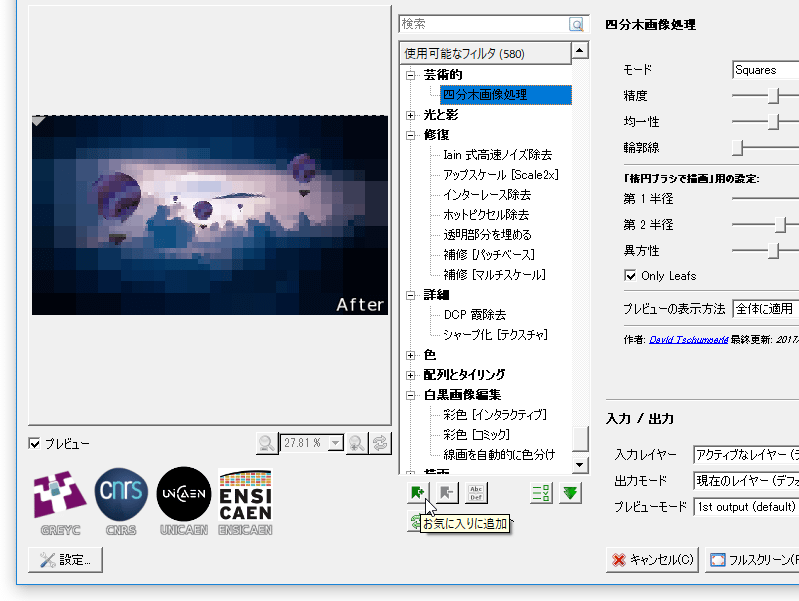Click the 使用可能なフィルタ (580) header
The height and width of the screenshot is (601, 799).
click(x=485, y=54)
